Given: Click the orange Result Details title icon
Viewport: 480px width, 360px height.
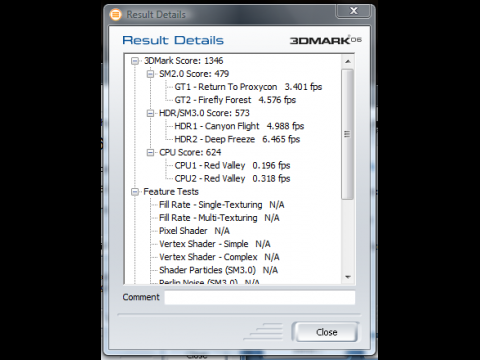Looking at the screenshot, I should point(116,15).
